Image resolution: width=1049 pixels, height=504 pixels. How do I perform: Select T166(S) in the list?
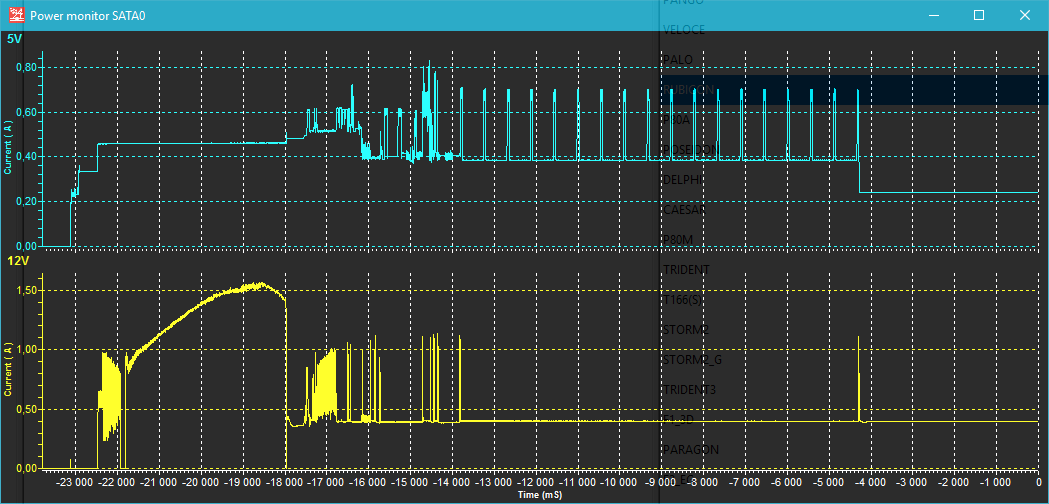point(686,299)
